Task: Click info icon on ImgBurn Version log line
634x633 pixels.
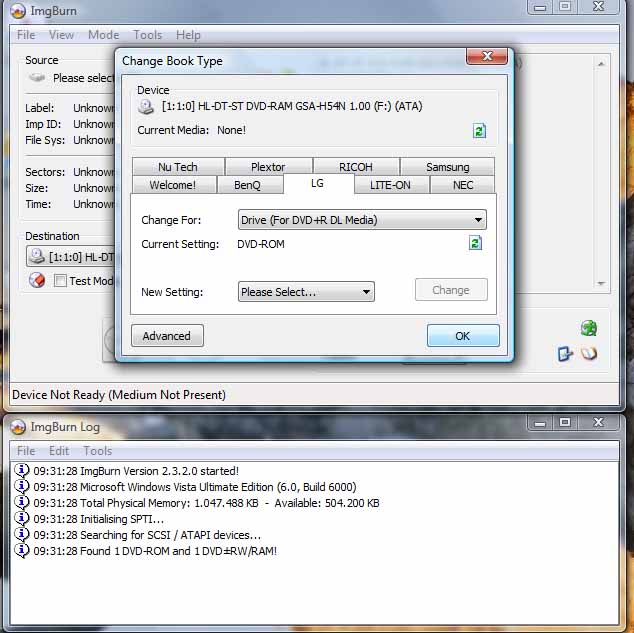Action: coord(21,471)
